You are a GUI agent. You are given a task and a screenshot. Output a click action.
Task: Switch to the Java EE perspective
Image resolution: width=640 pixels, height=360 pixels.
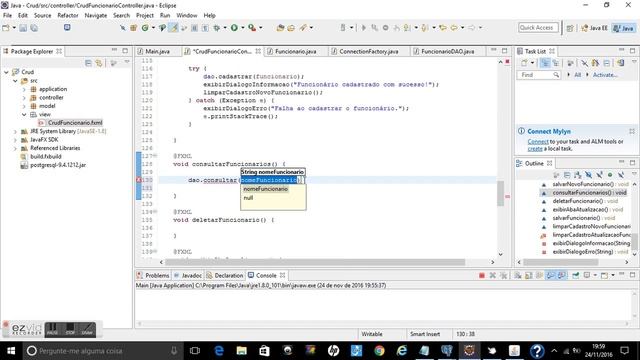tap(594, 28)
